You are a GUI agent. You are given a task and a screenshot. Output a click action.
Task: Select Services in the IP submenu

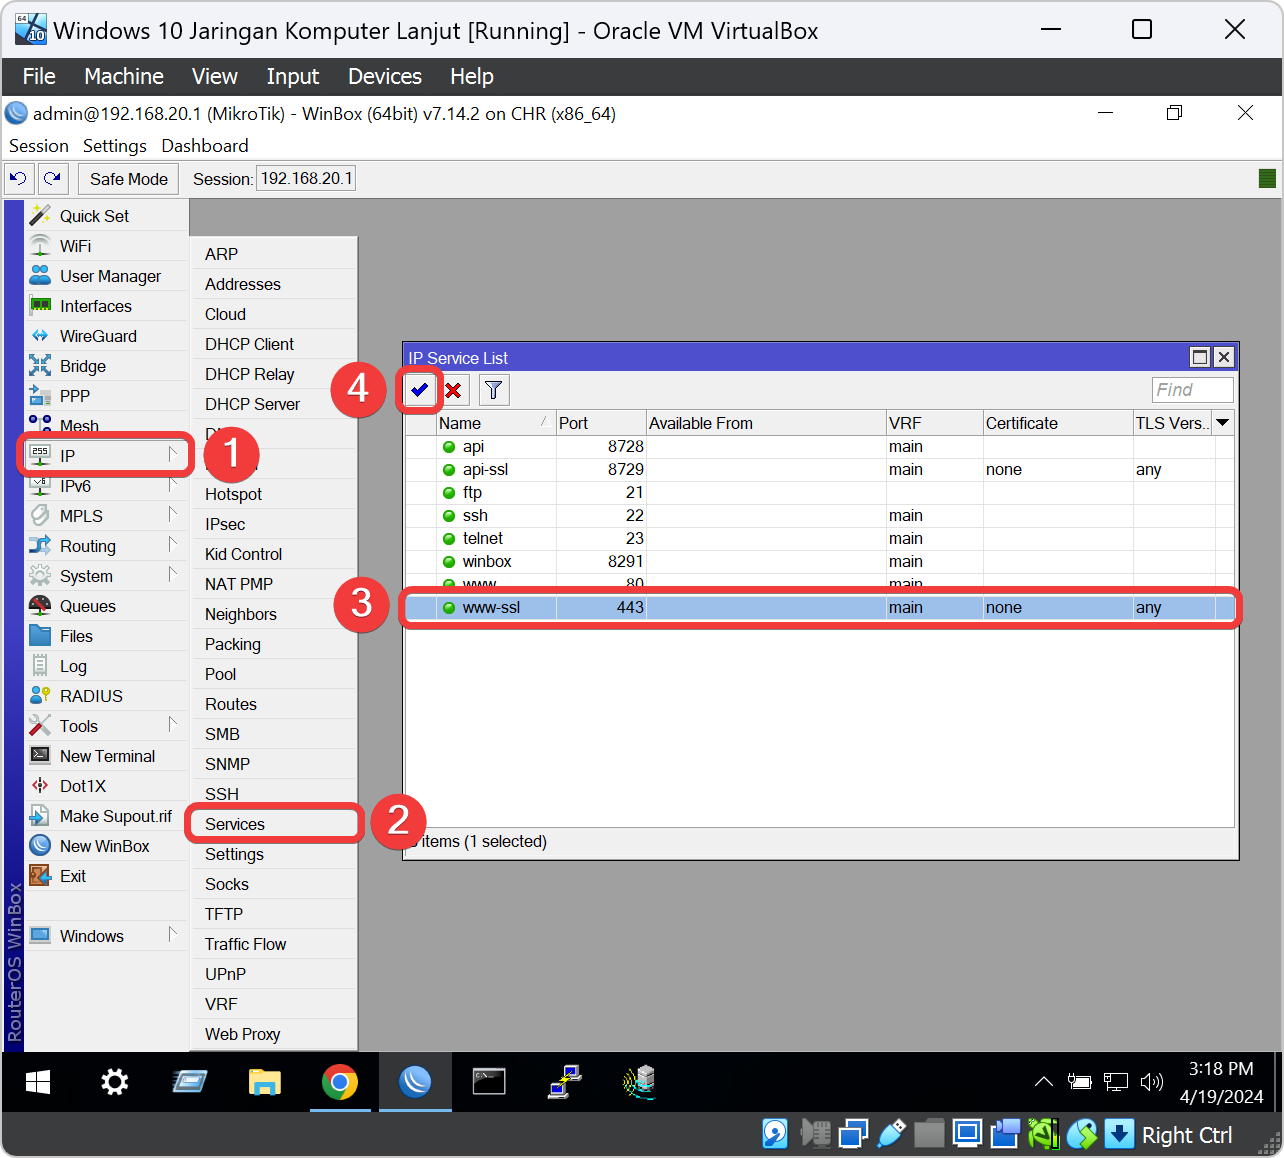click(274, 824)
